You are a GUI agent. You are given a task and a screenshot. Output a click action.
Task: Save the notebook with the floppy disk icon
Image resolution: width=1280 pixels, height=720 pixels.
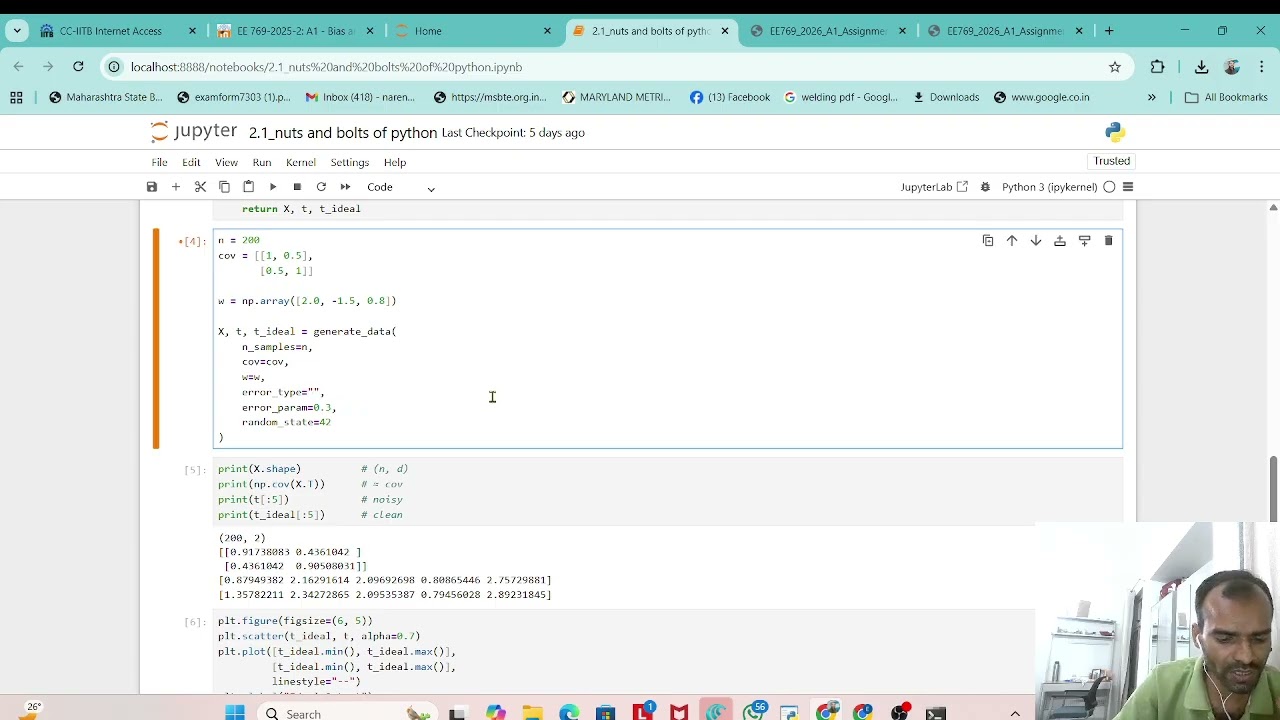click(x=152, y=187)
